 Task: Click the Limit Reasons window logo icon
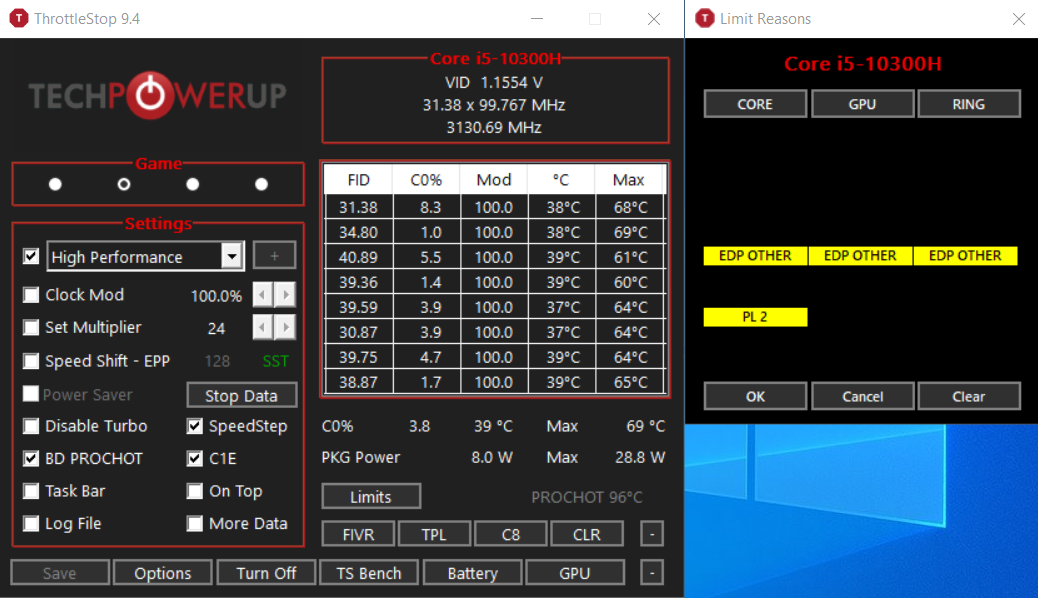click(x=704, y=19)
